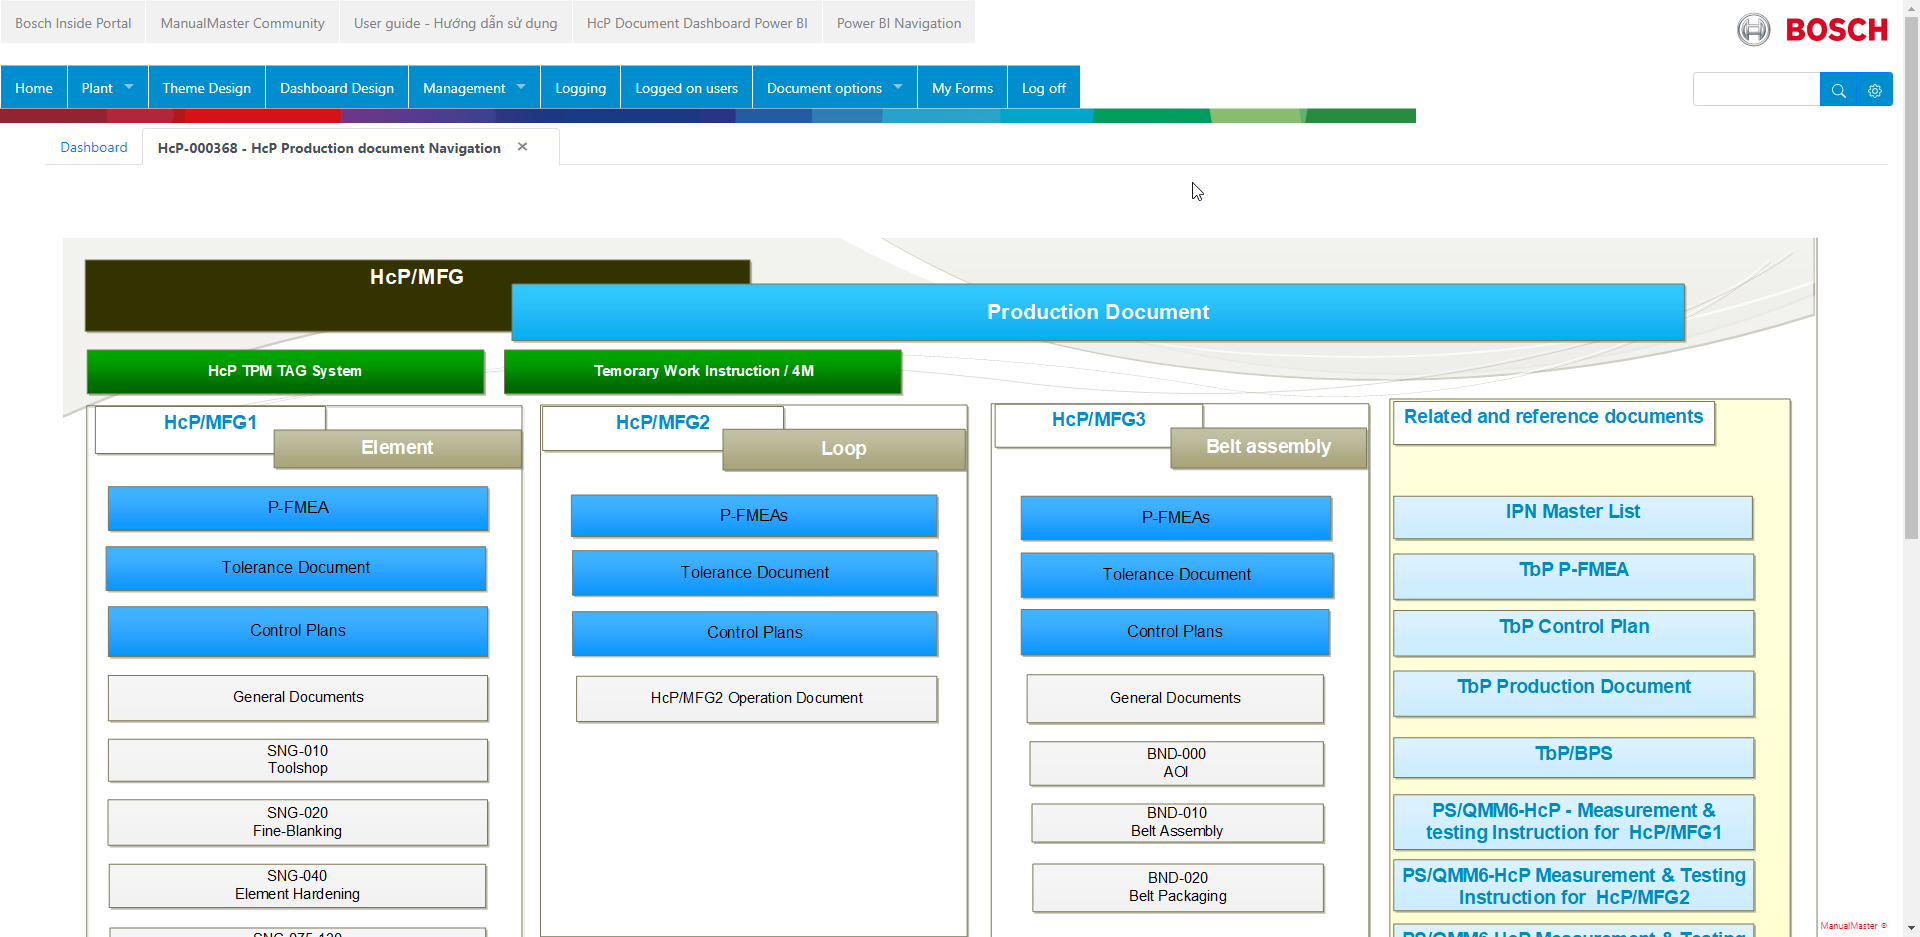This screenshot has height=937, width=1920.
Task: Open IPN Master List
Action: pos(1573,517)
